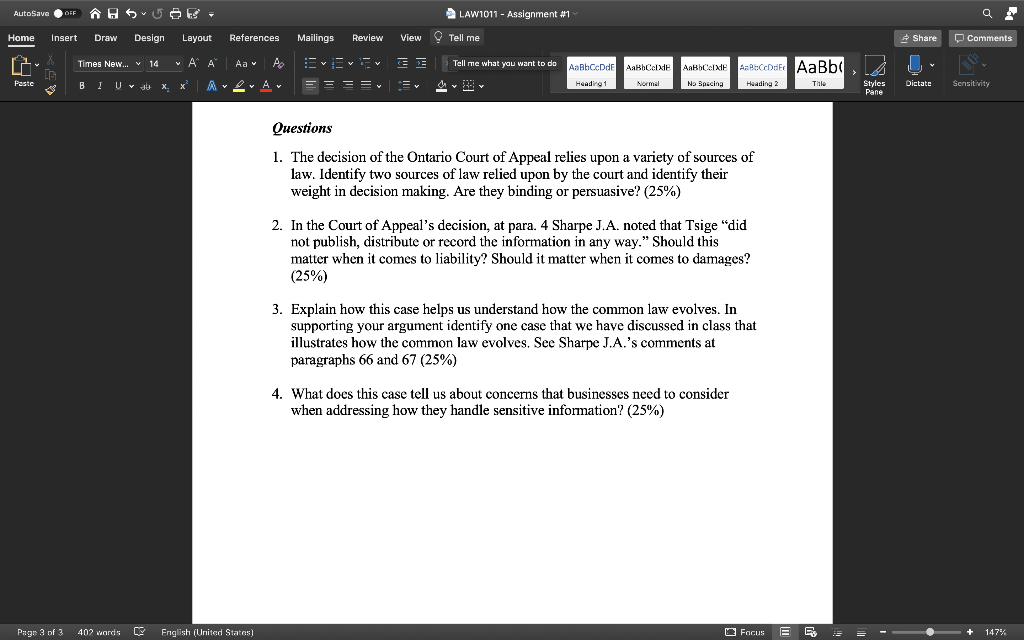Increase paragraph indent

click(421, 63)
